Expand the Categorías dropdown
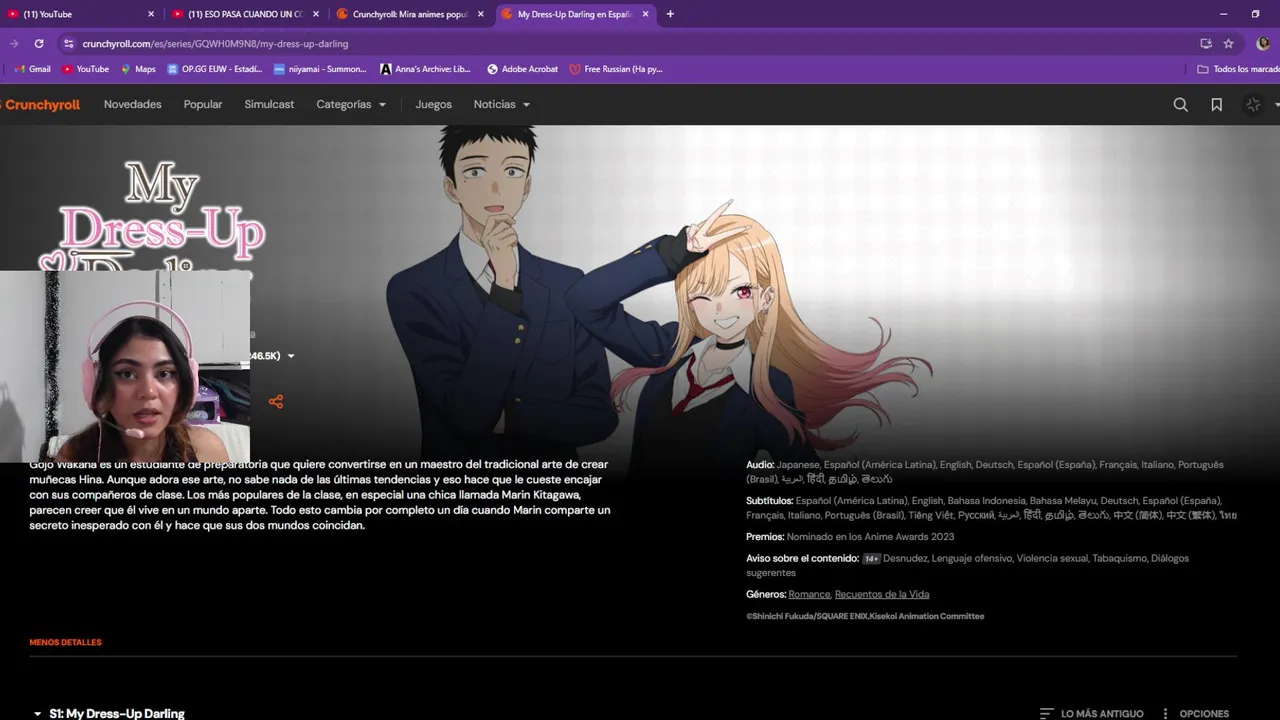Viewport: 1280px width, 720px height. [351, 104]
